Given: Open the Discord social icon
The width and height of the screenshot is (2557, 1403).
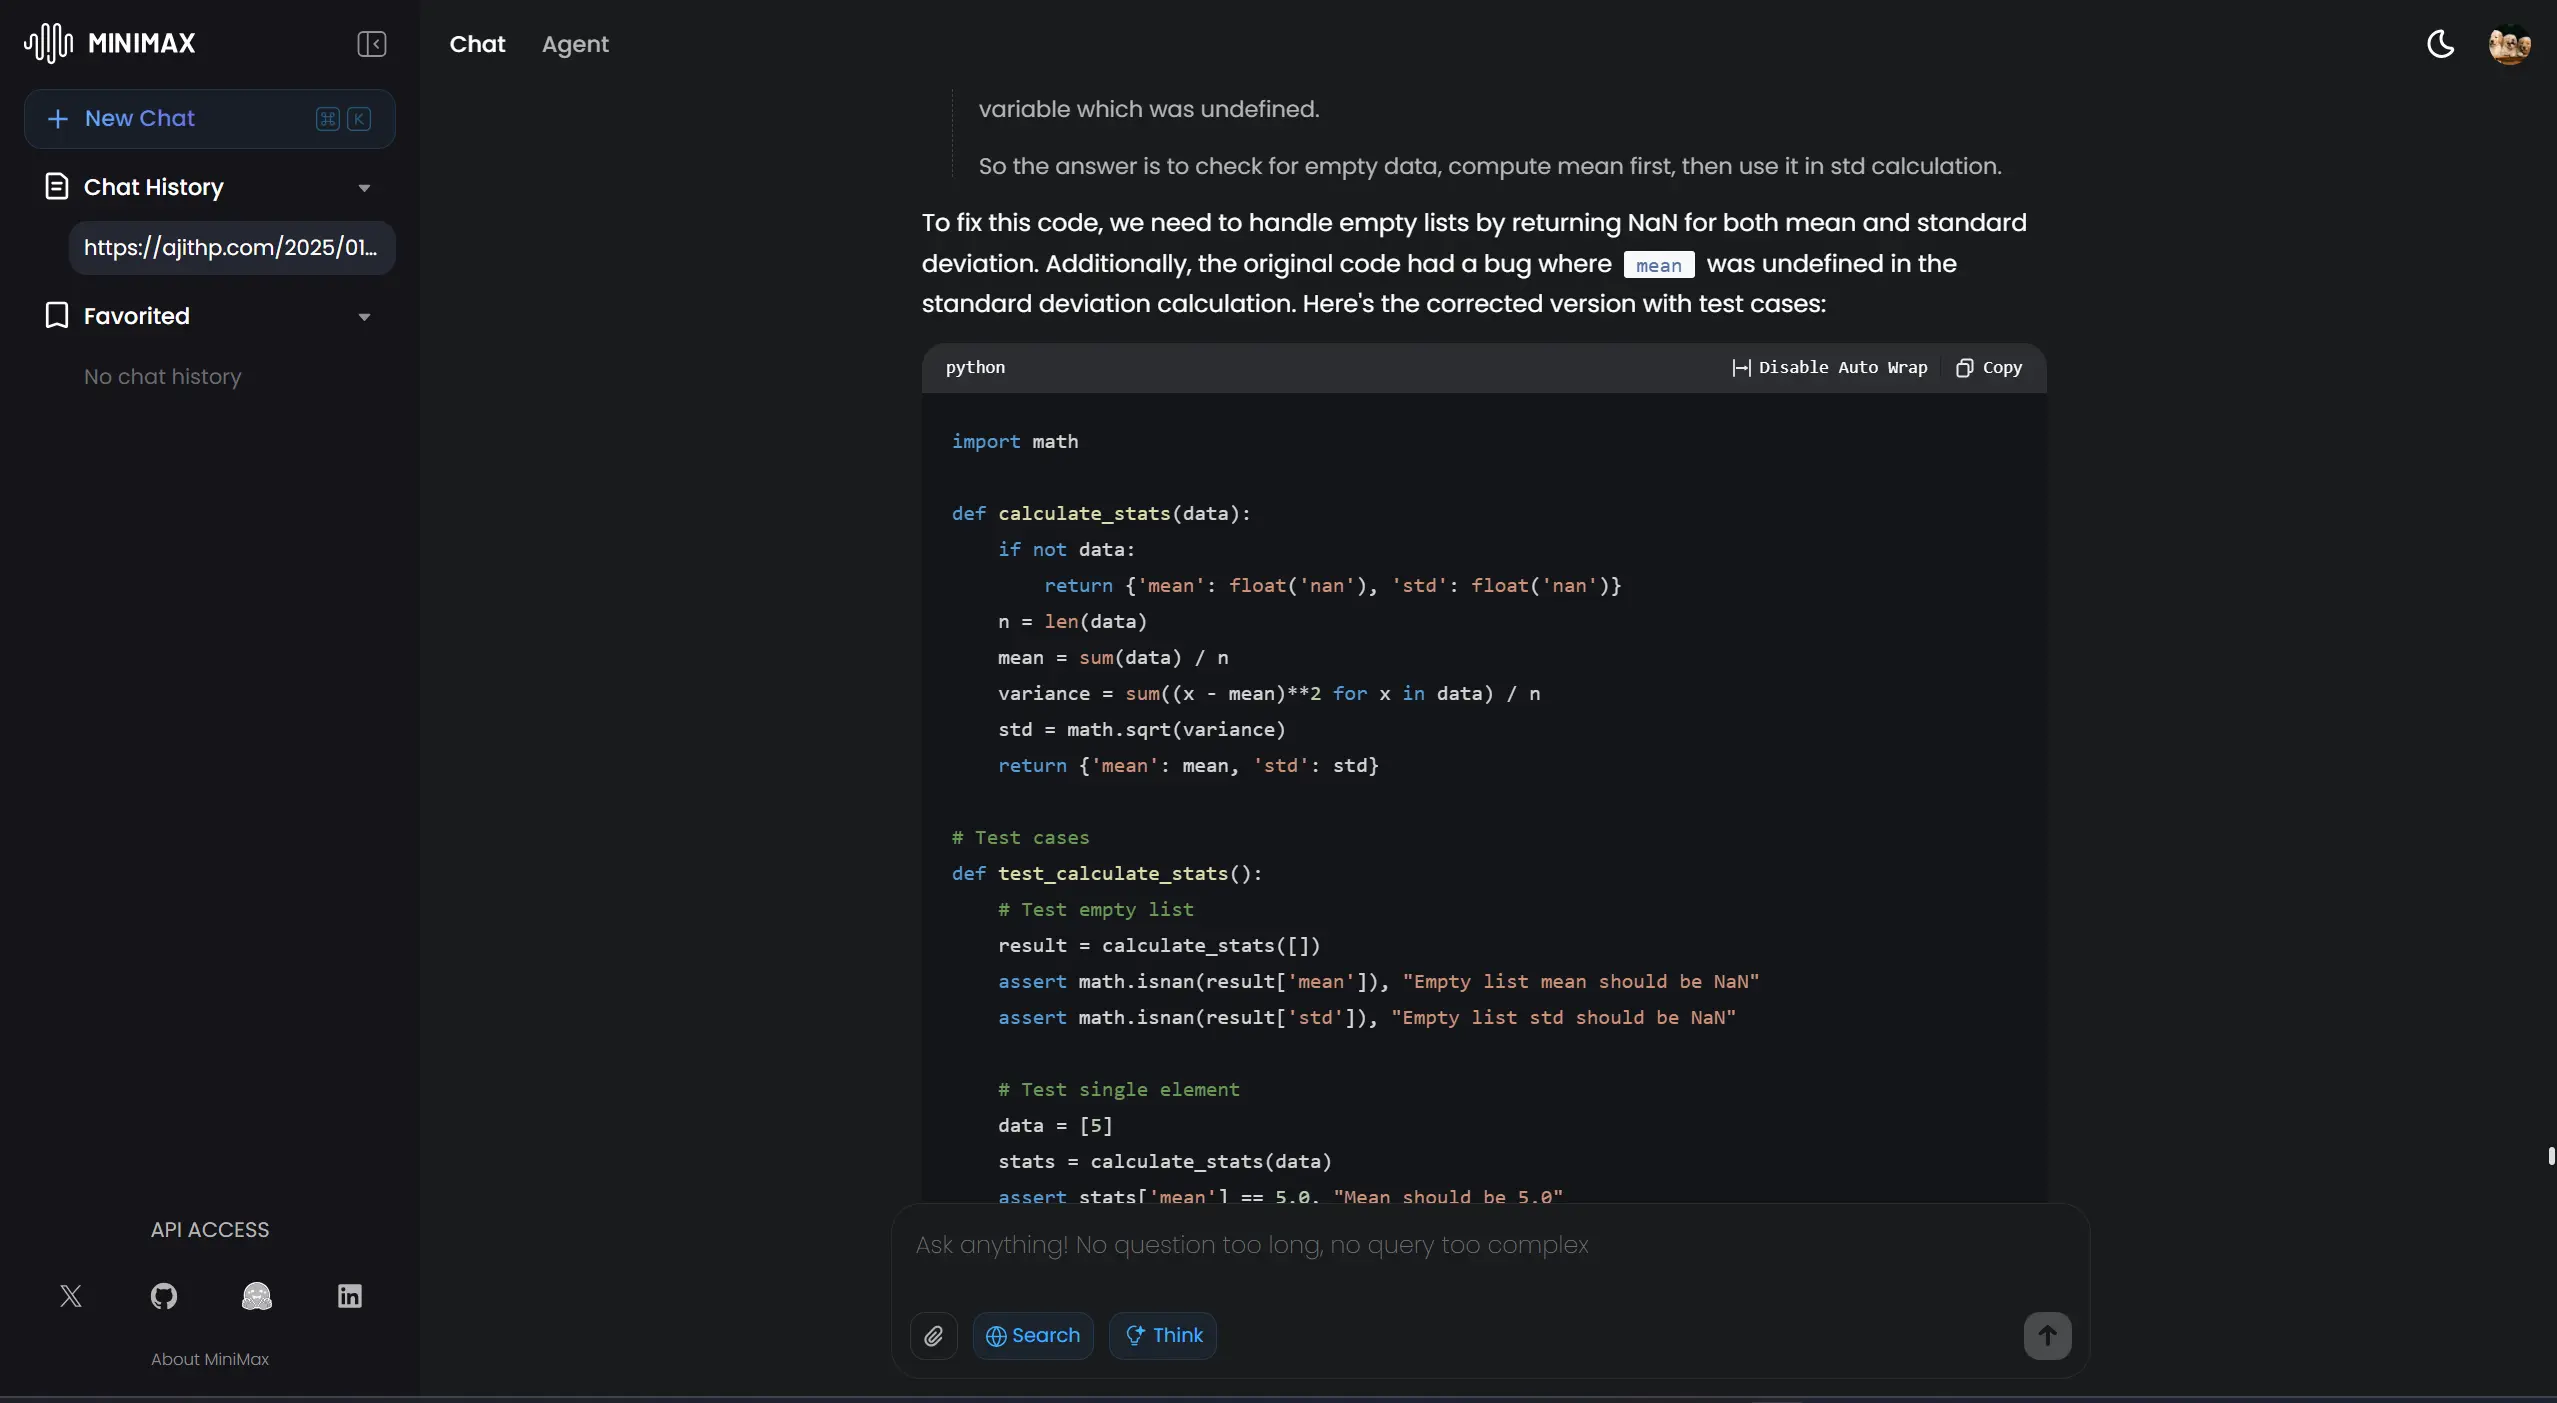Looking at the screenshot, I should tap(257, 1296).
